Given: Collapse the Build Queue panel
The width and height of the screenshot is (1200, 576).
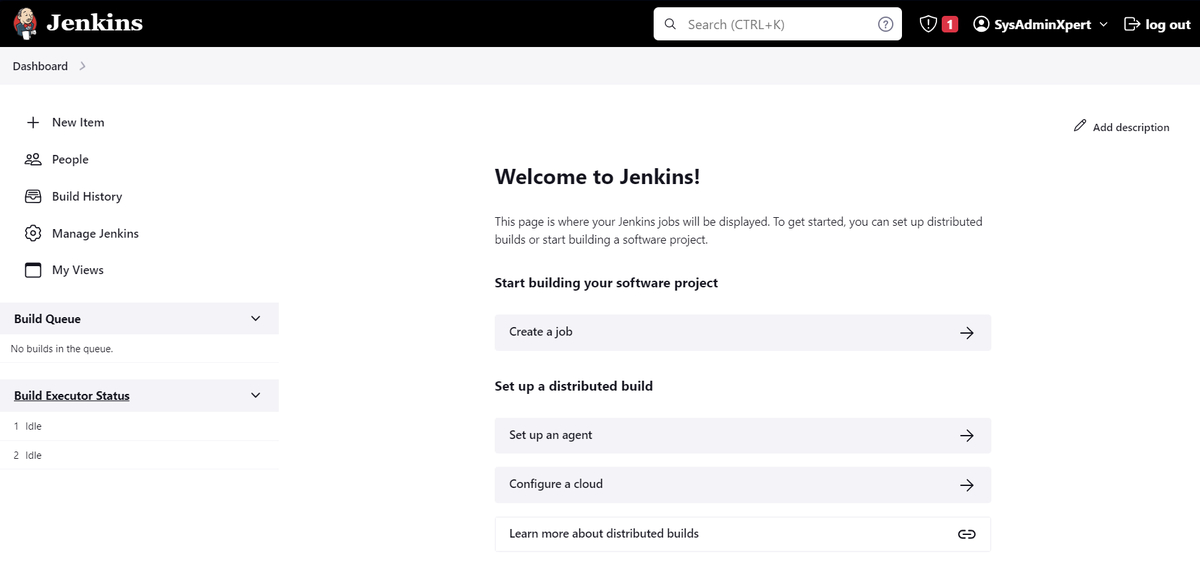Looking at the screenshot, I should (x=255, y=318).
